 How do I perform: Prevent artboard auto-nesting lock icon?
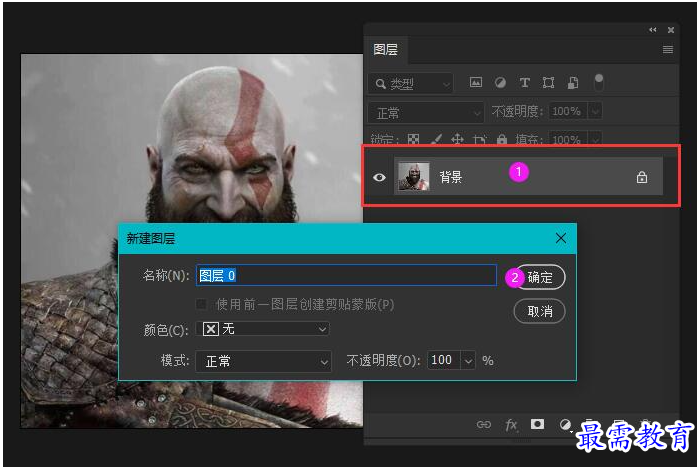[479, 140]
